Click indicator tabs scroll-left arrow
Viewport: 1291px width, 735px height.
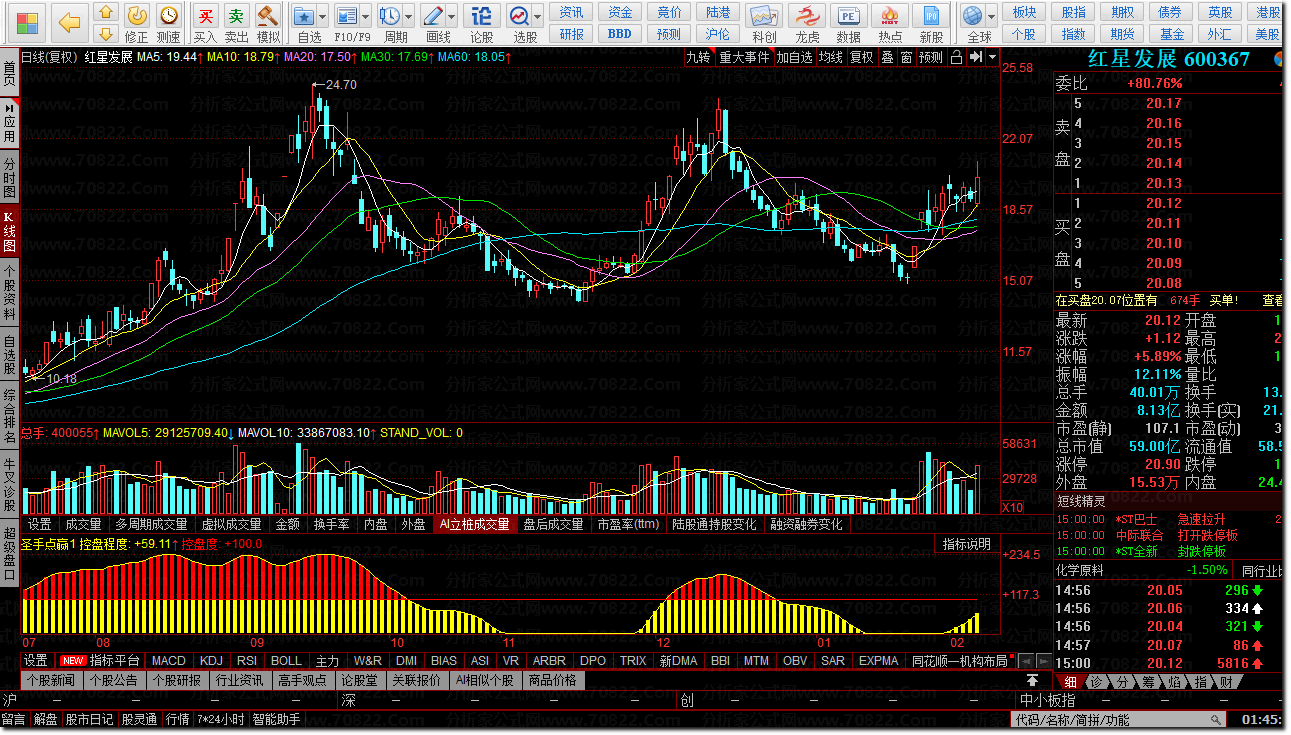1025,661
